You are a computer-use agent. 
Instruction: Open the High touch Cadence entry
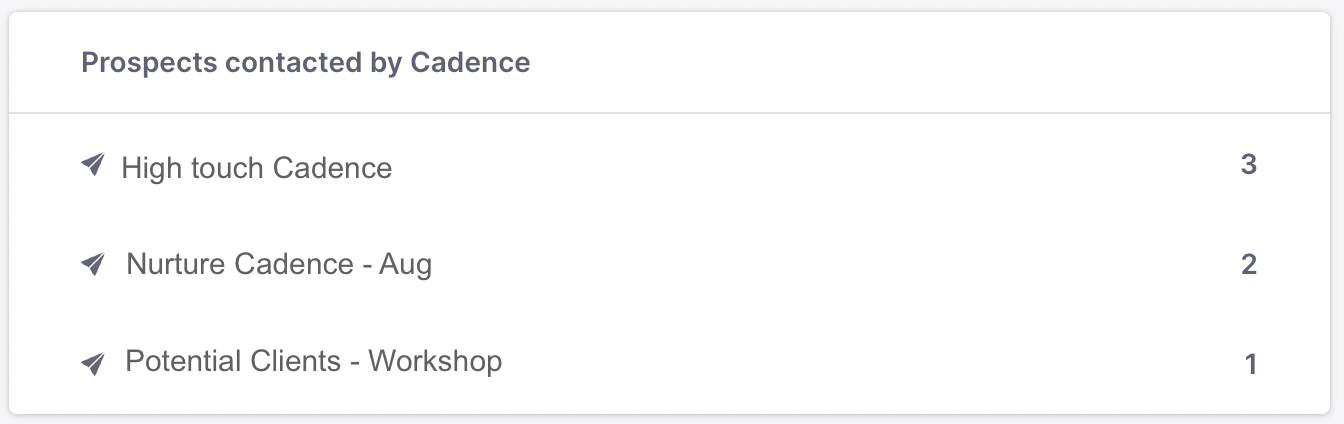[x=257, y=167]
